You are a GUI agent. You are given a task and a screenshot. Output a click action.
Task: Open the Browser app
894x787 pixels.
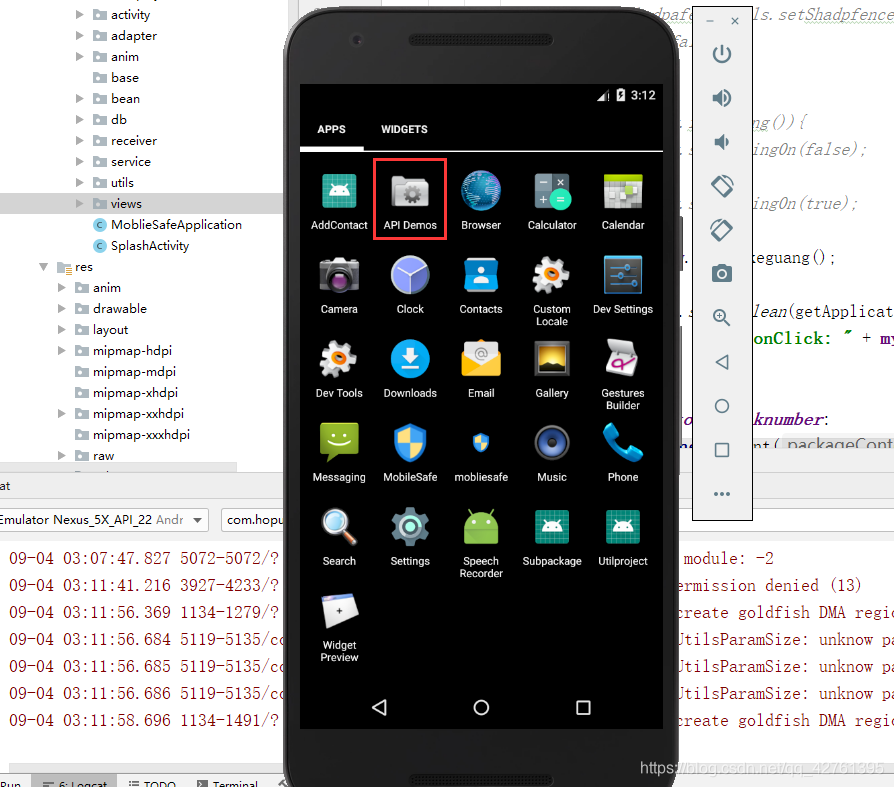[x=481, y=201]
